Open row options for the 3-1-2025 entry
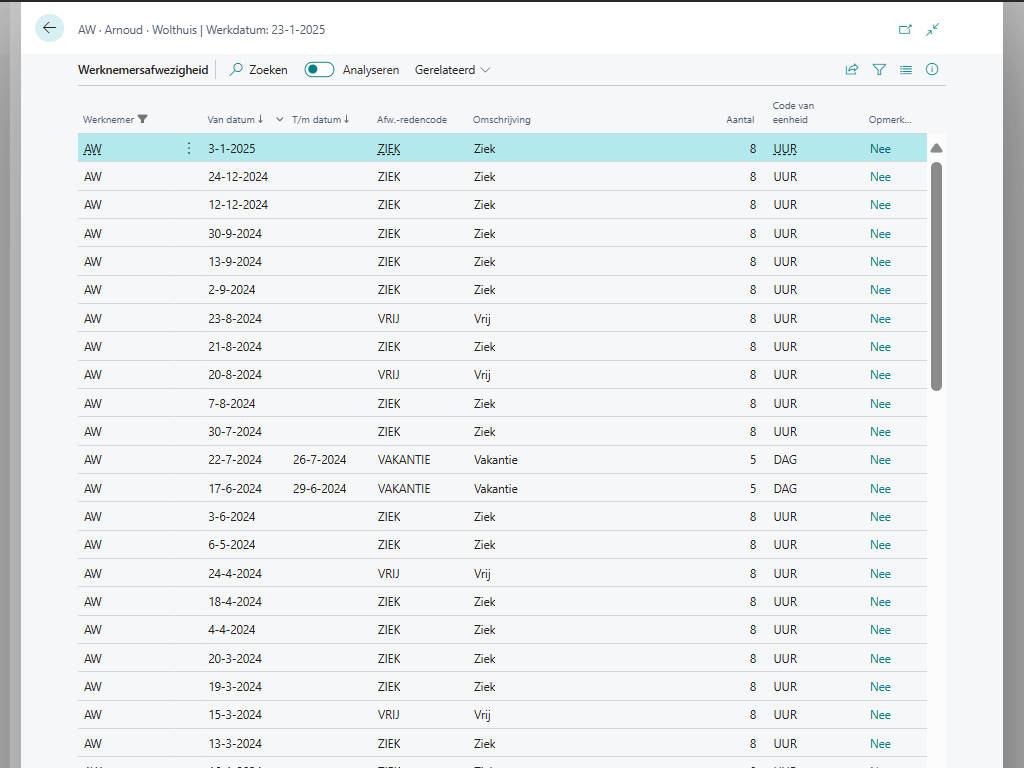Image resolution: width=1024 pixels, height=768 pixels. 189,148
